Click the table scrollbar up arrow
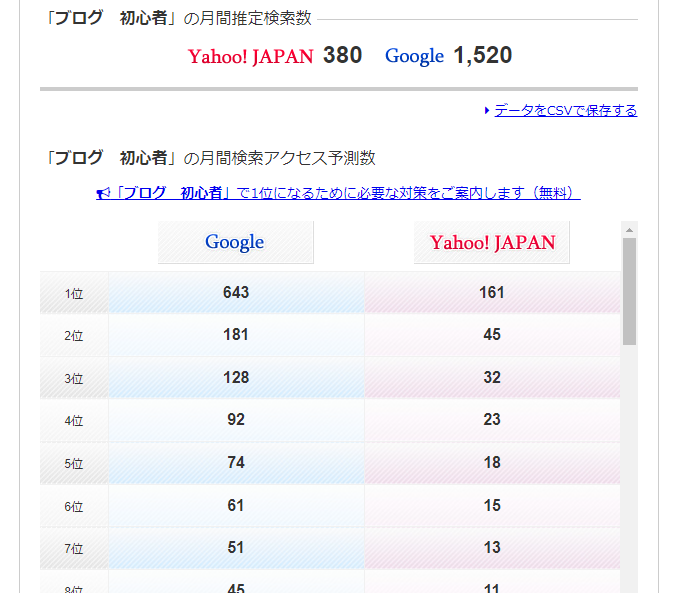Screen dimensions: 674x593 point(629,230)
